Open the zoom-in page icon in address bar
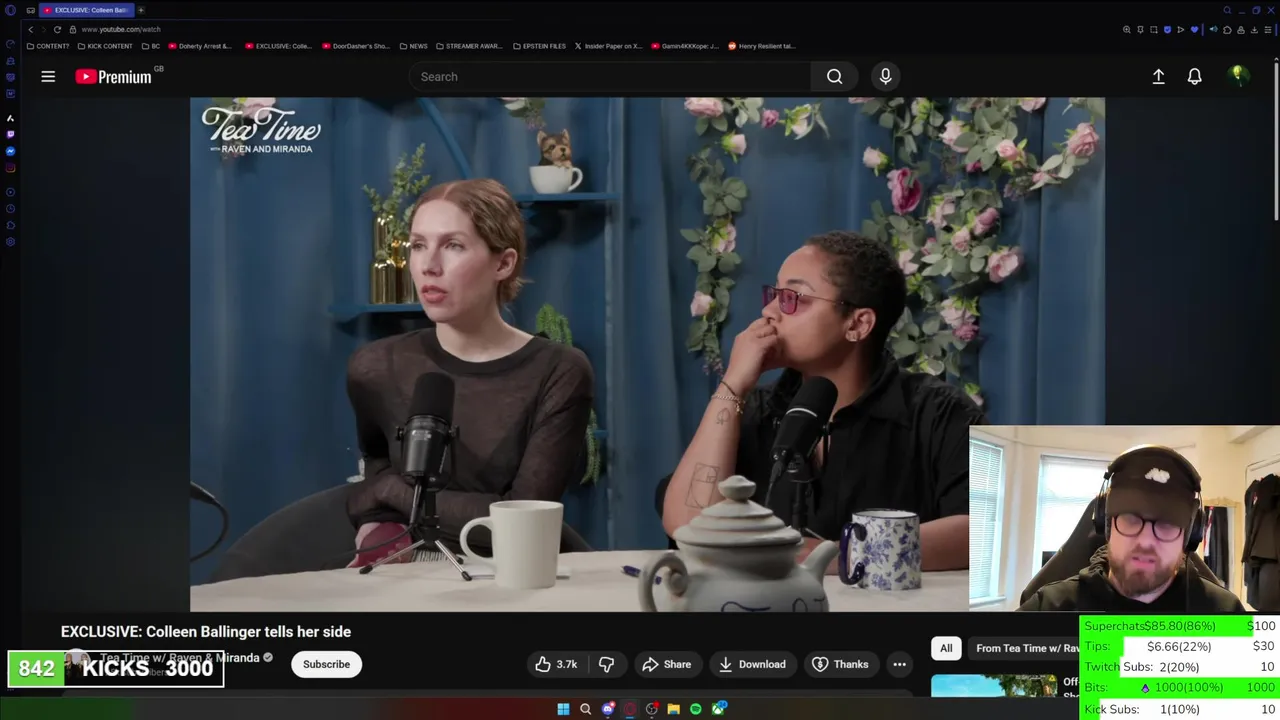The width and height of the screenshot is (1280, 720). click(x=1127, y=30)
